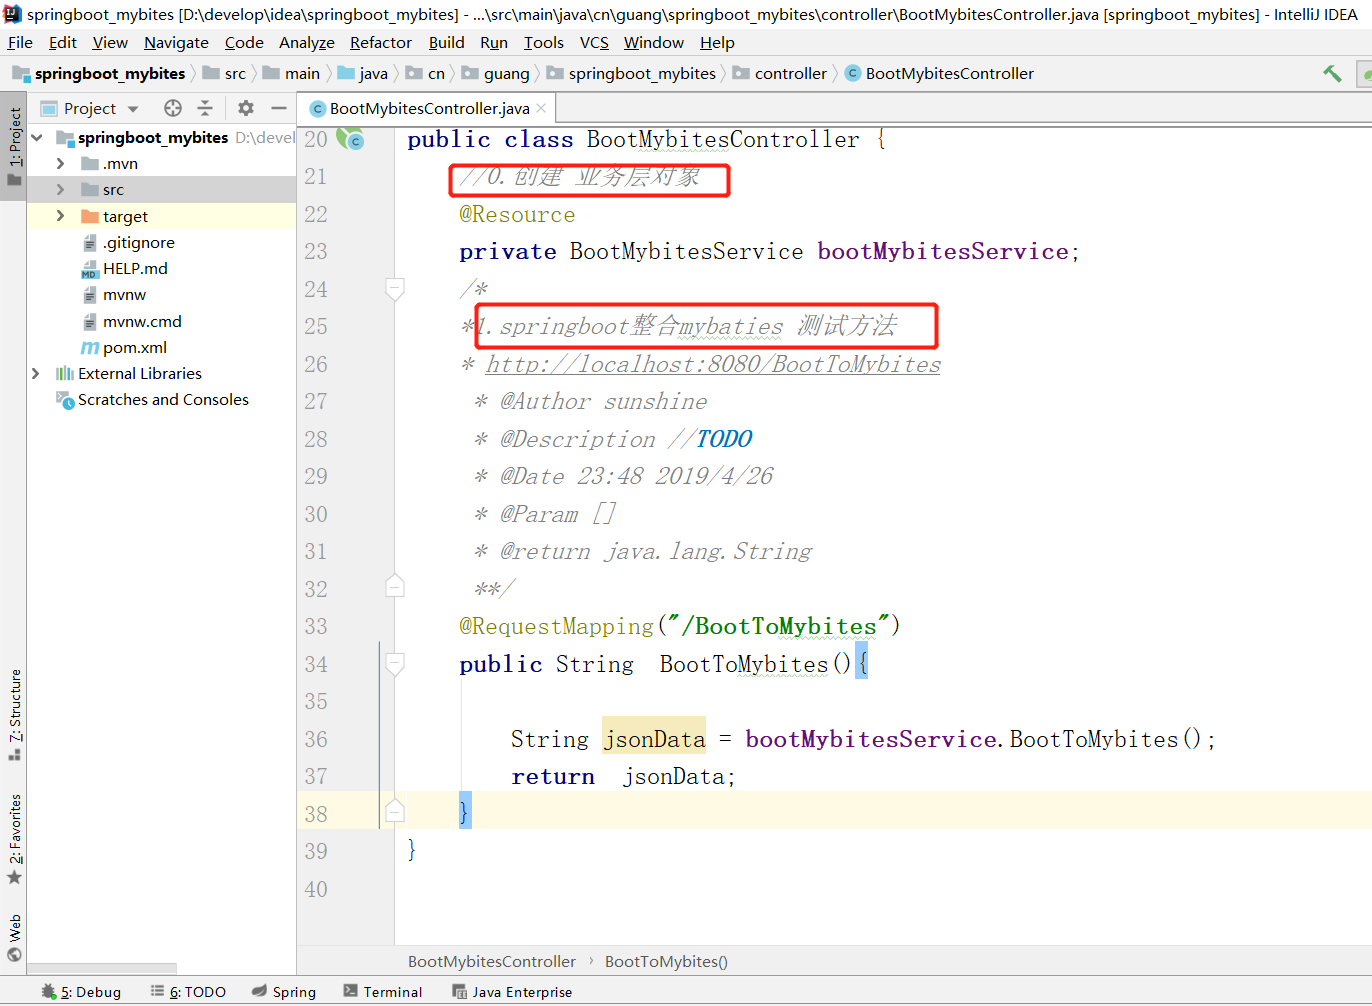The image size is (1372, 1006).
Task: Collapse the springboot_mybites project root
Action: point(37,137)
